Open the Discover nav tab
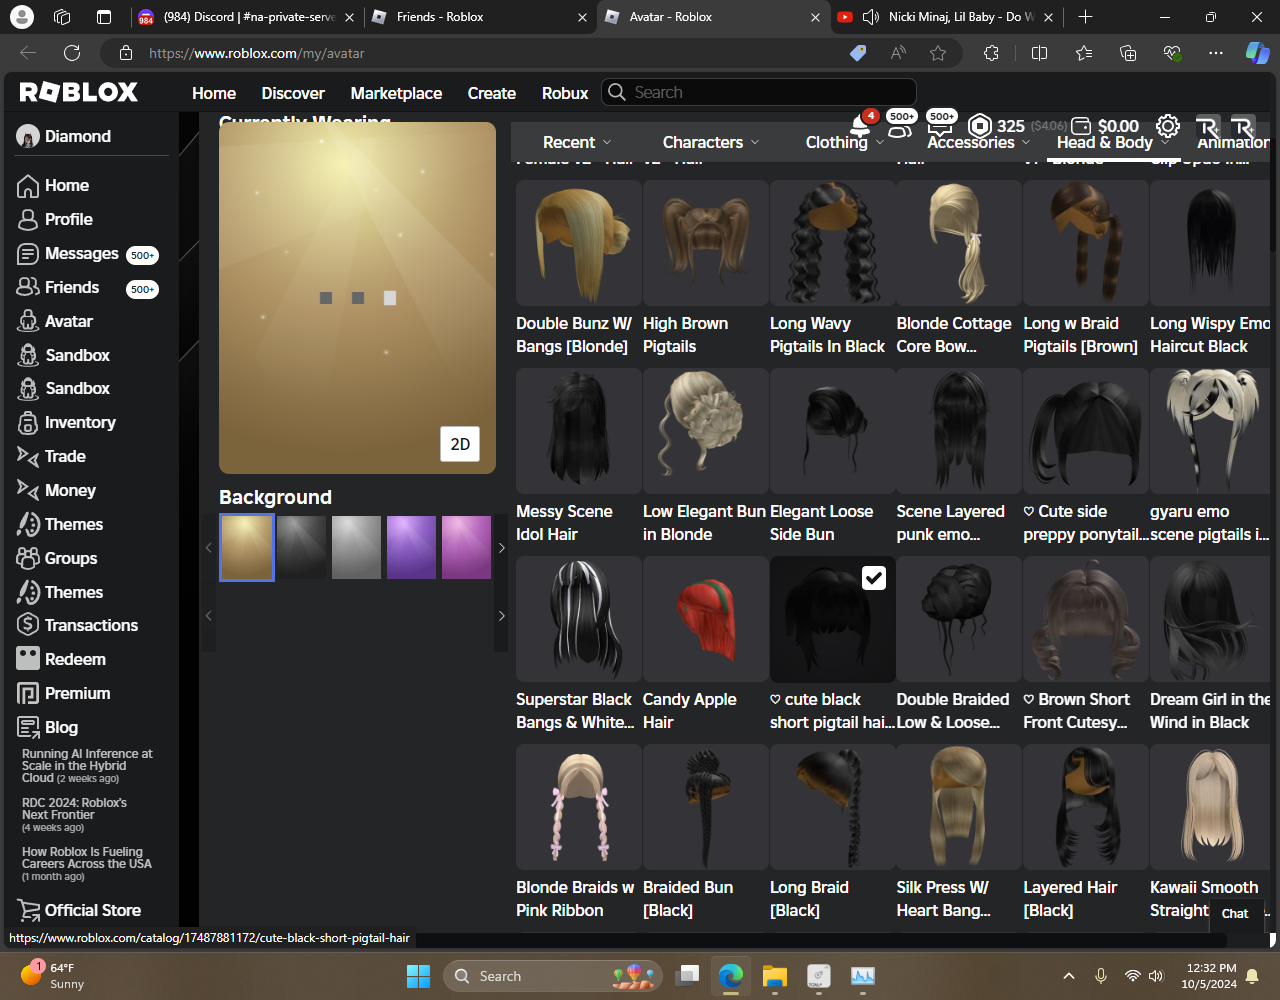This screenshot has width=1280, height=1000. tap(293, 93)
